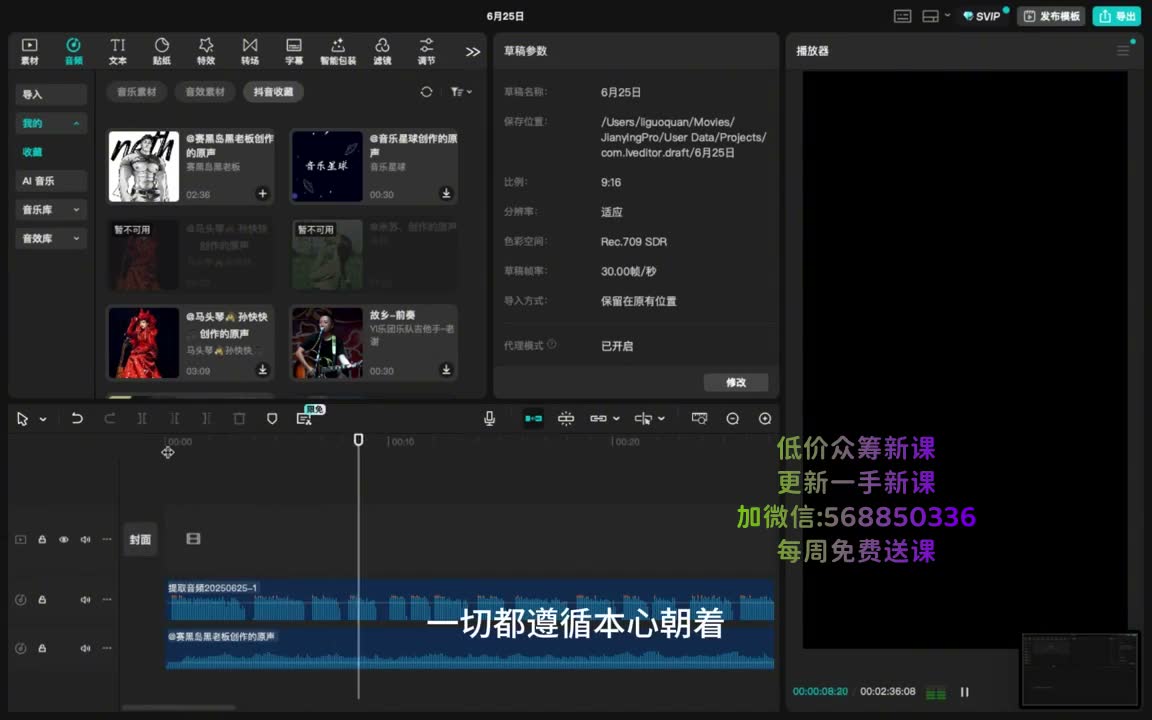Open AI 音乐 in sidebar

coord(51,181)
